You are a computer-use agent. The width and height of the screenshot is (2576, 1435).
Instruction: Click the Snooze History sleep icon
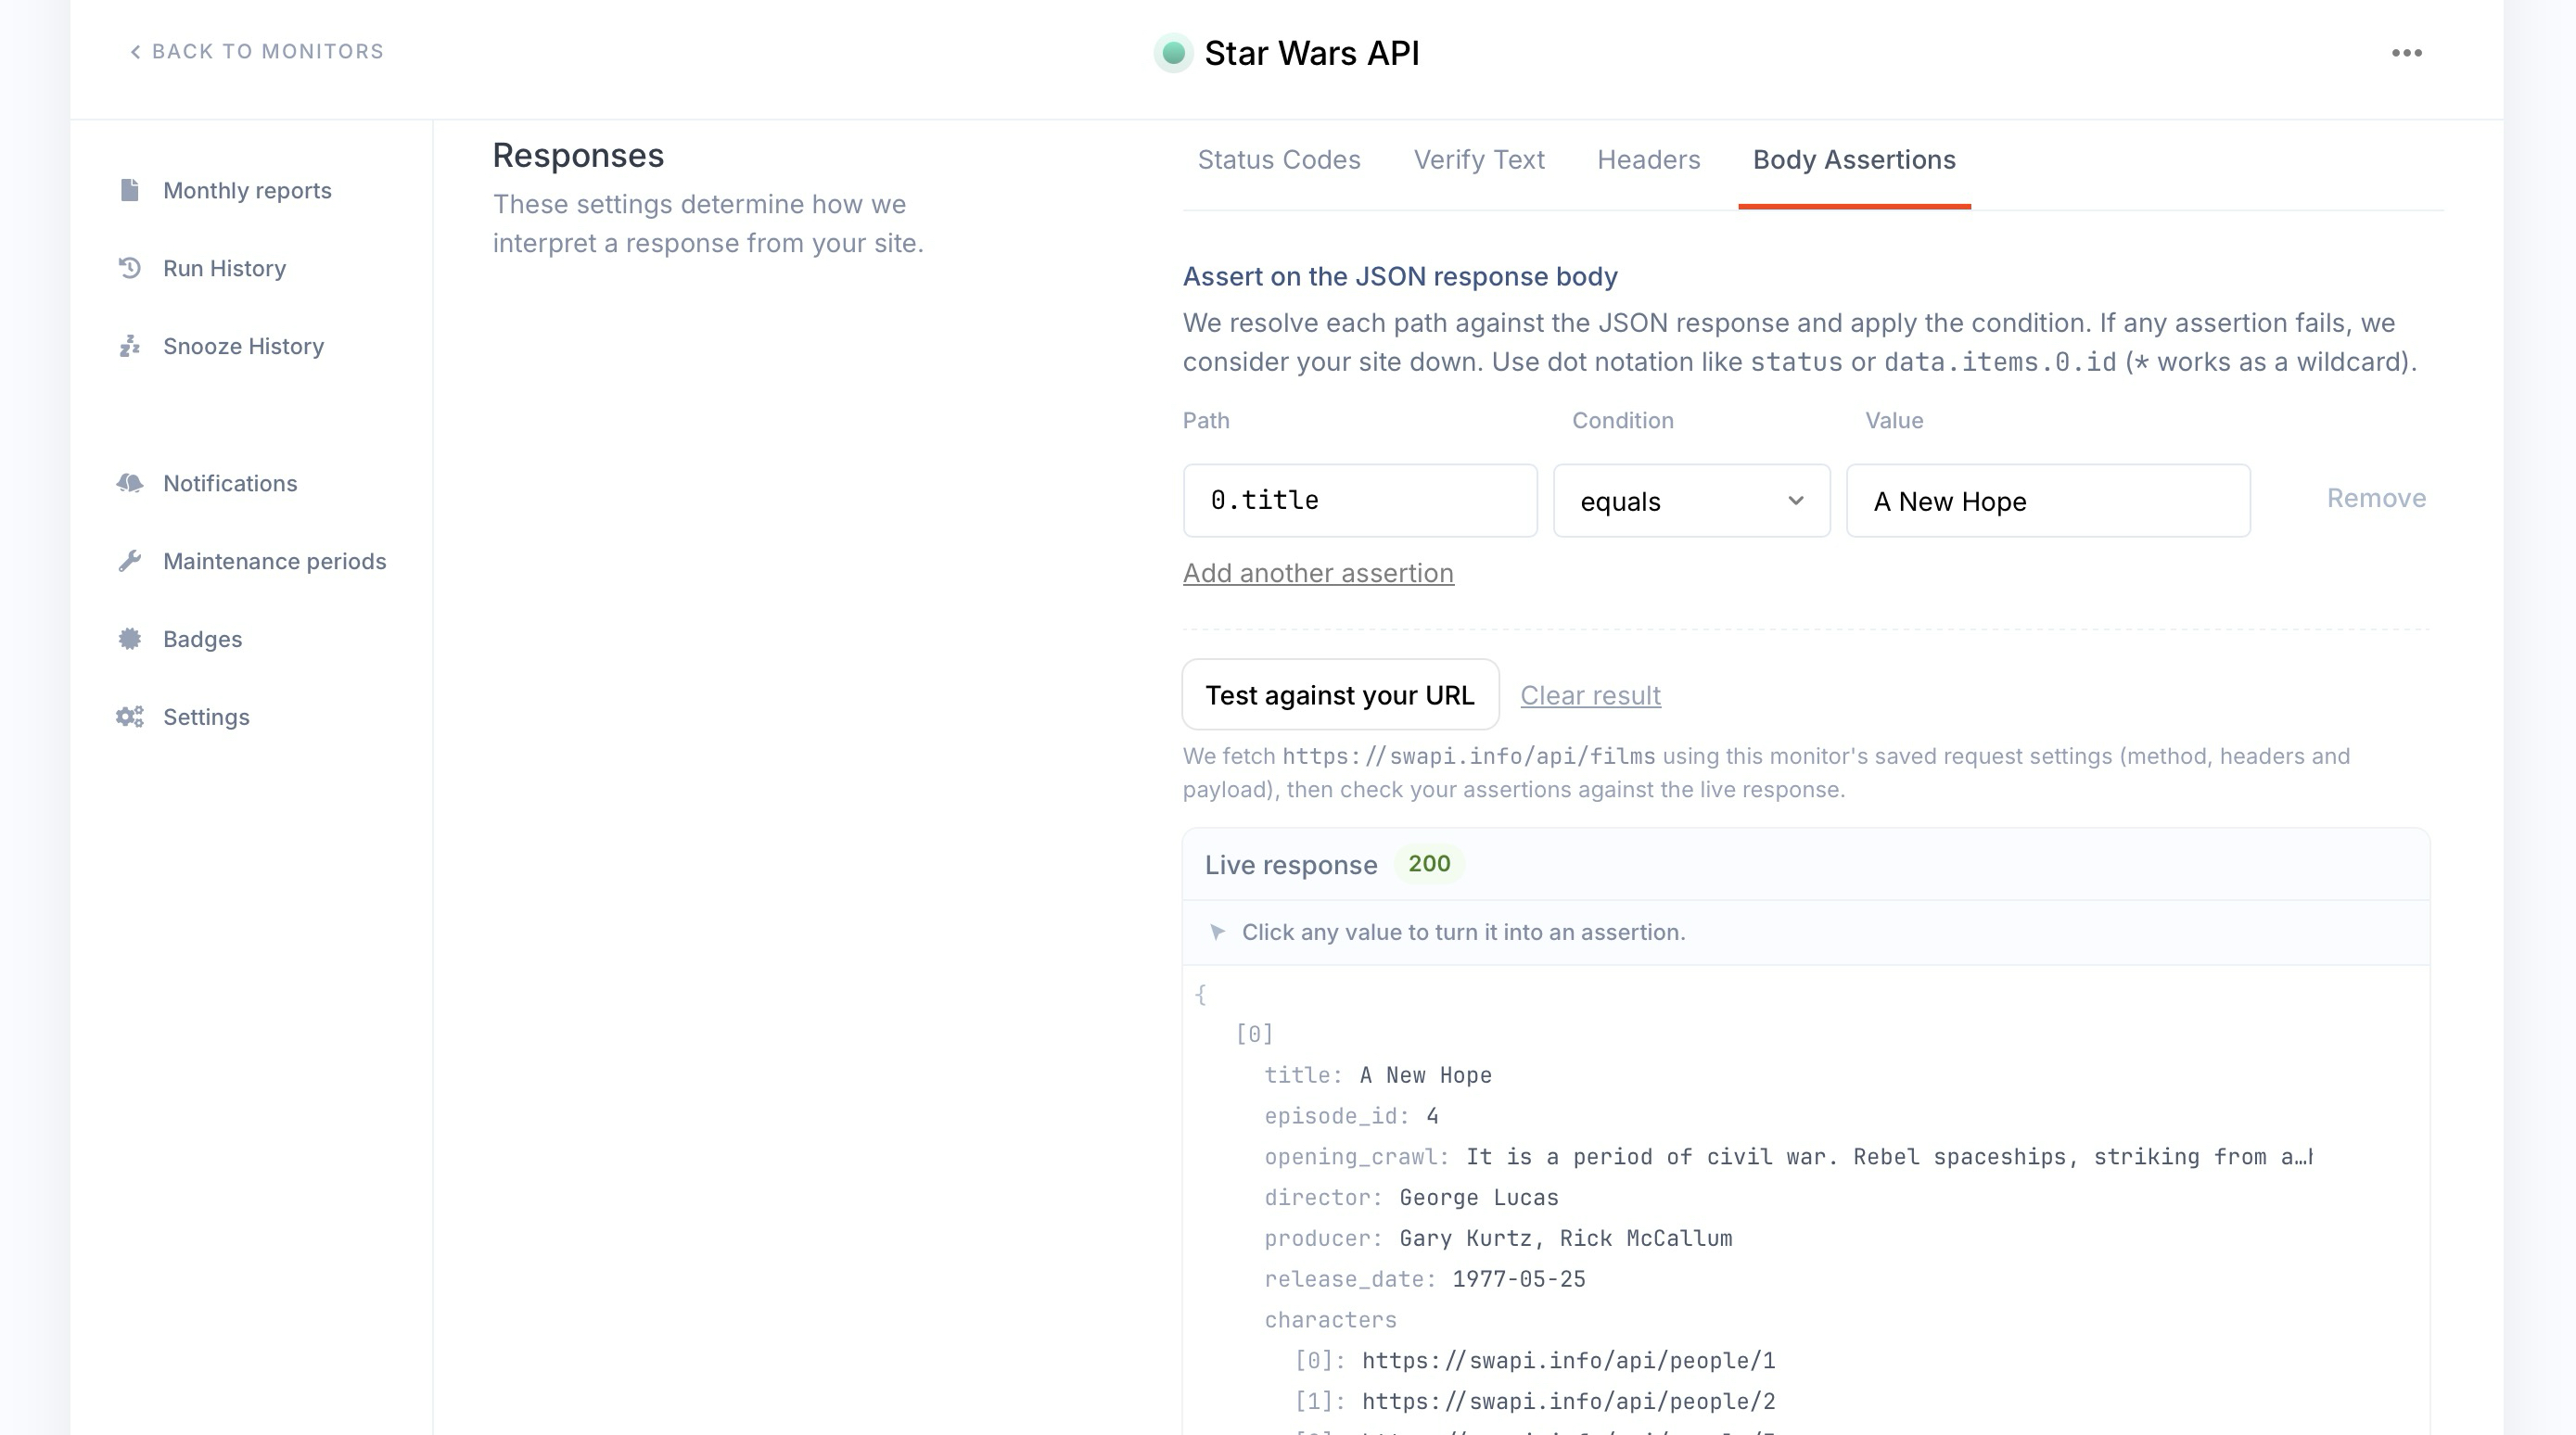coord(129,346)
